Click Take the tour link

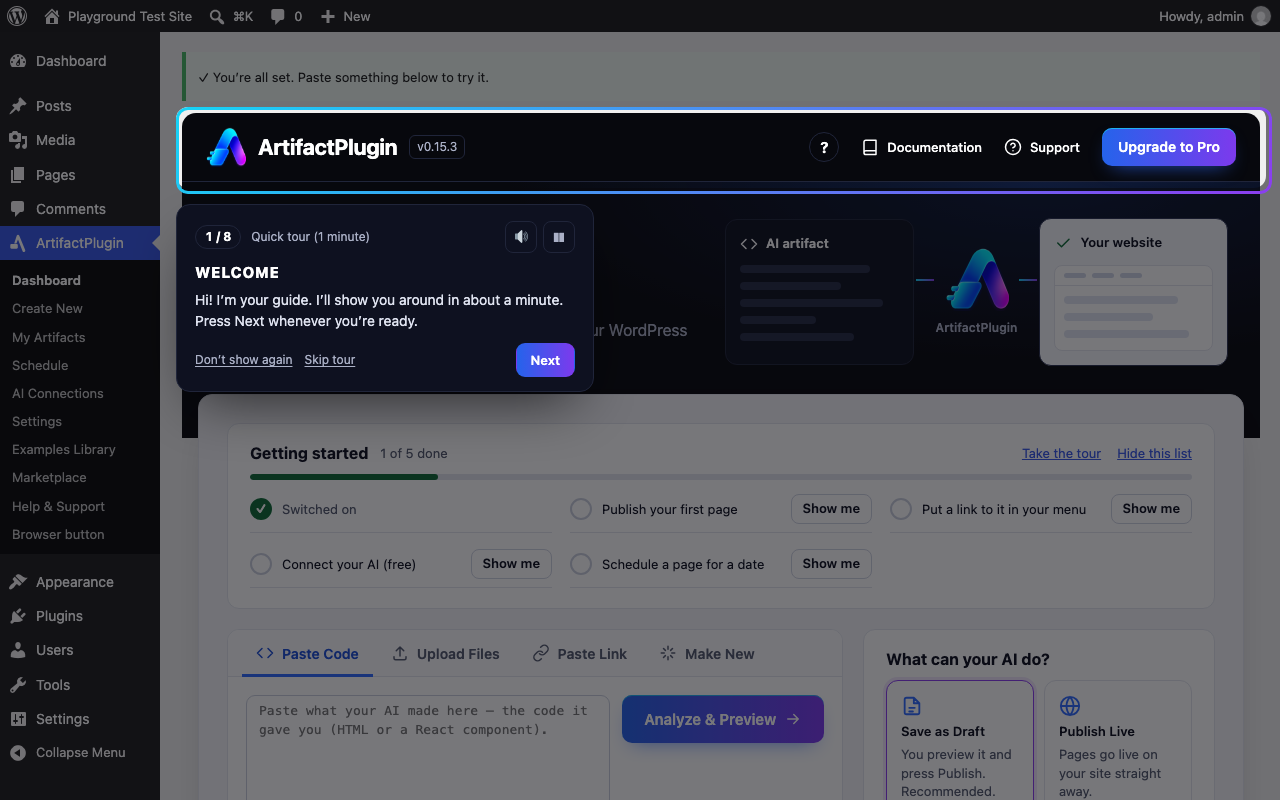(1061, 453)
